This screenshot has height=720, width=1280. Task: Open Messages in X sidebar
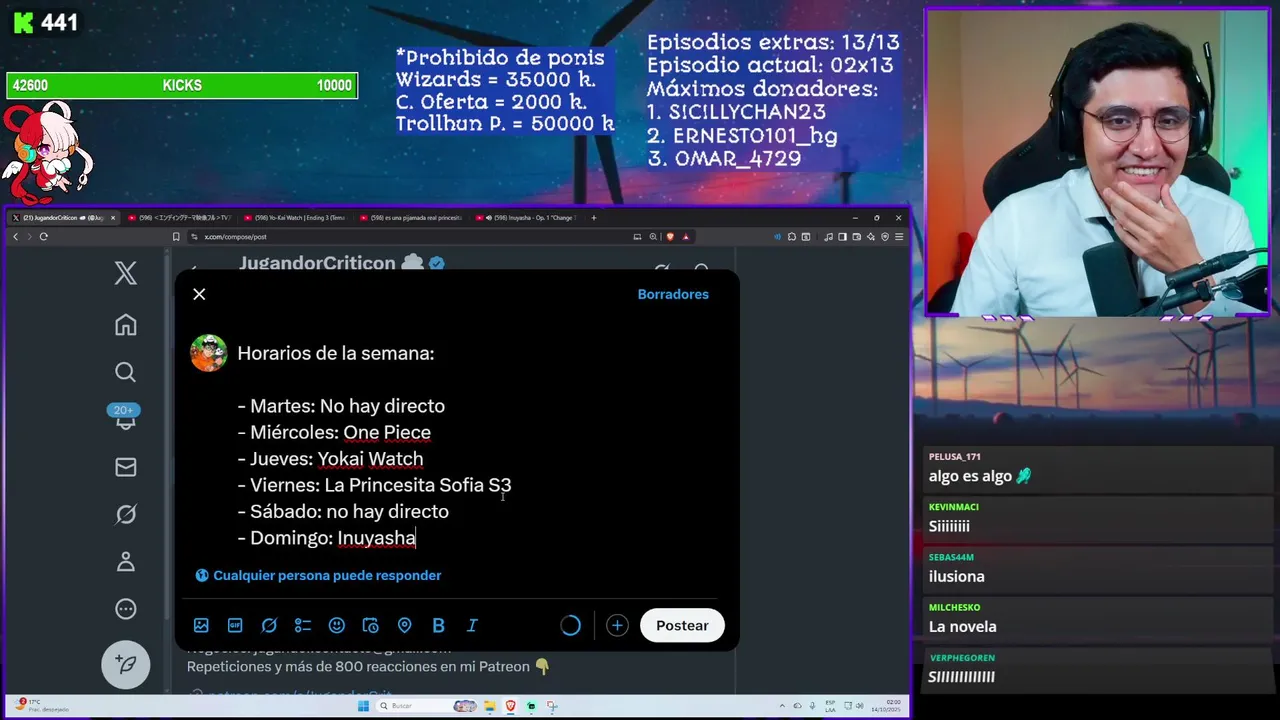(x=125, y=467)
